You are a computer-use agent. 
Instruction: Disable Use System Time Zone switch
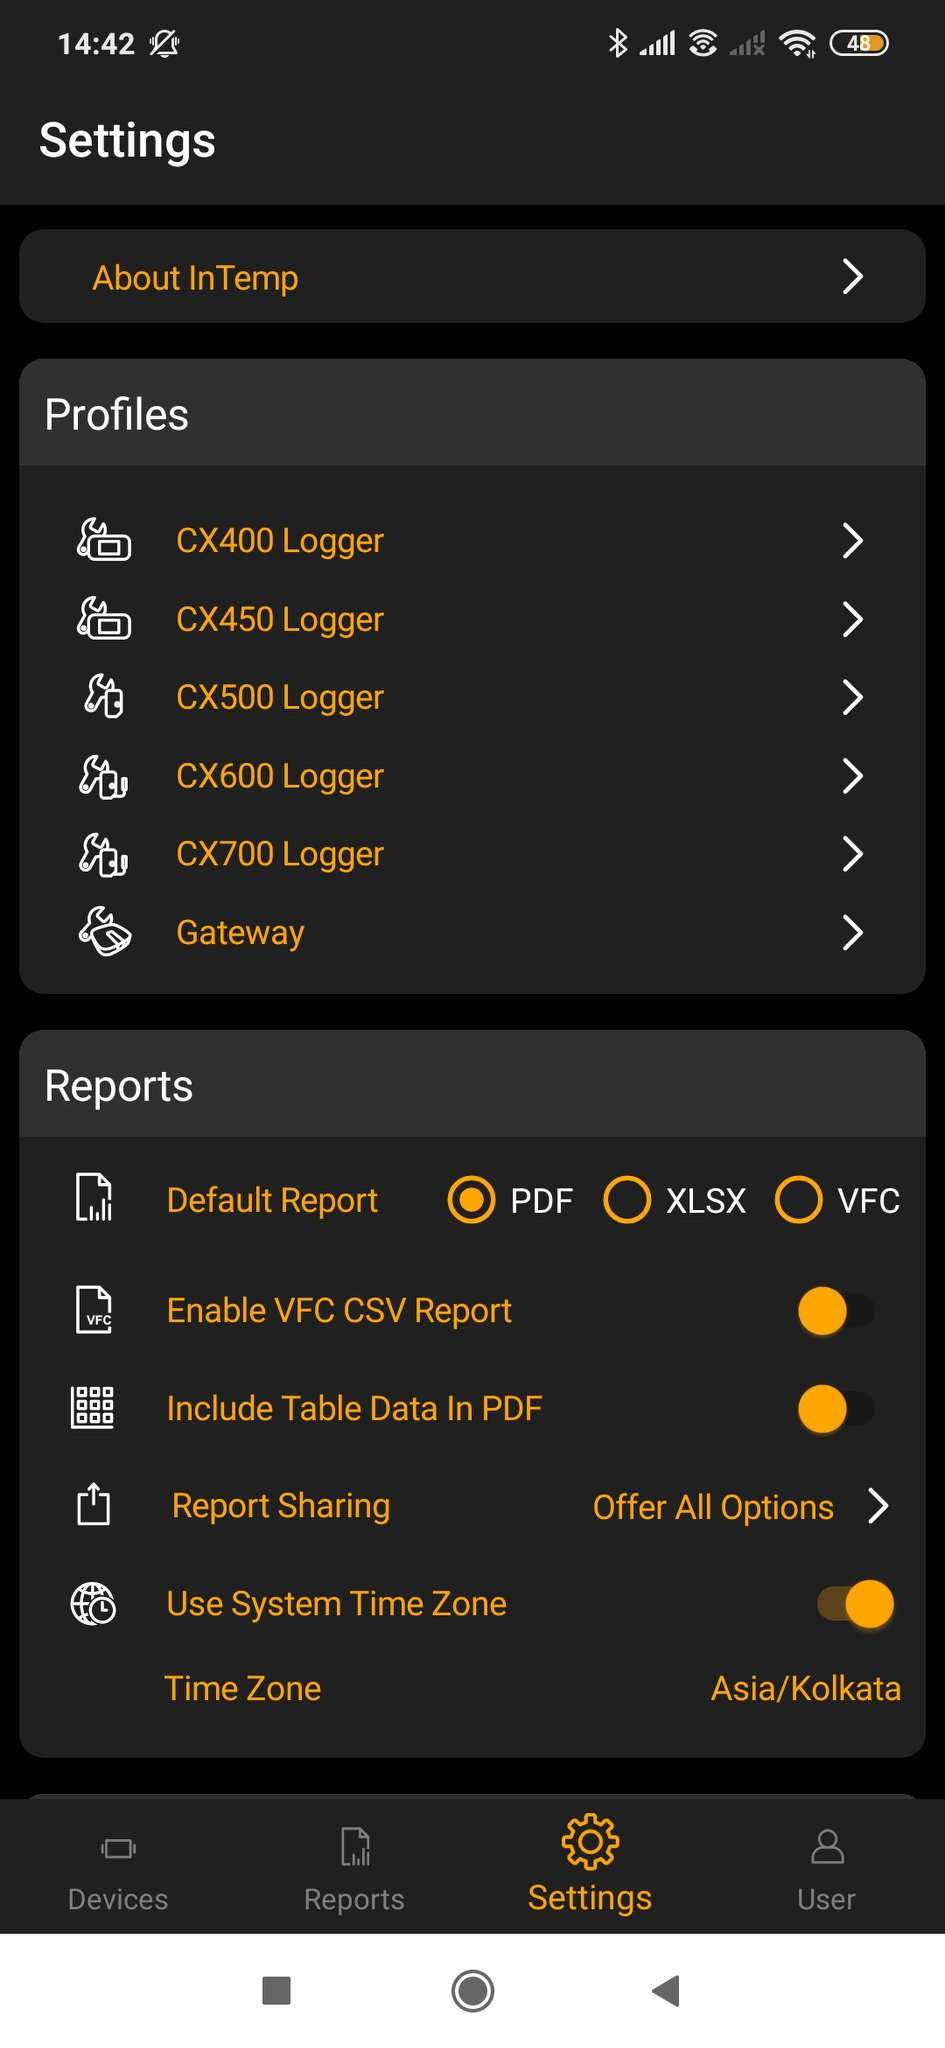coord(855,1604)
